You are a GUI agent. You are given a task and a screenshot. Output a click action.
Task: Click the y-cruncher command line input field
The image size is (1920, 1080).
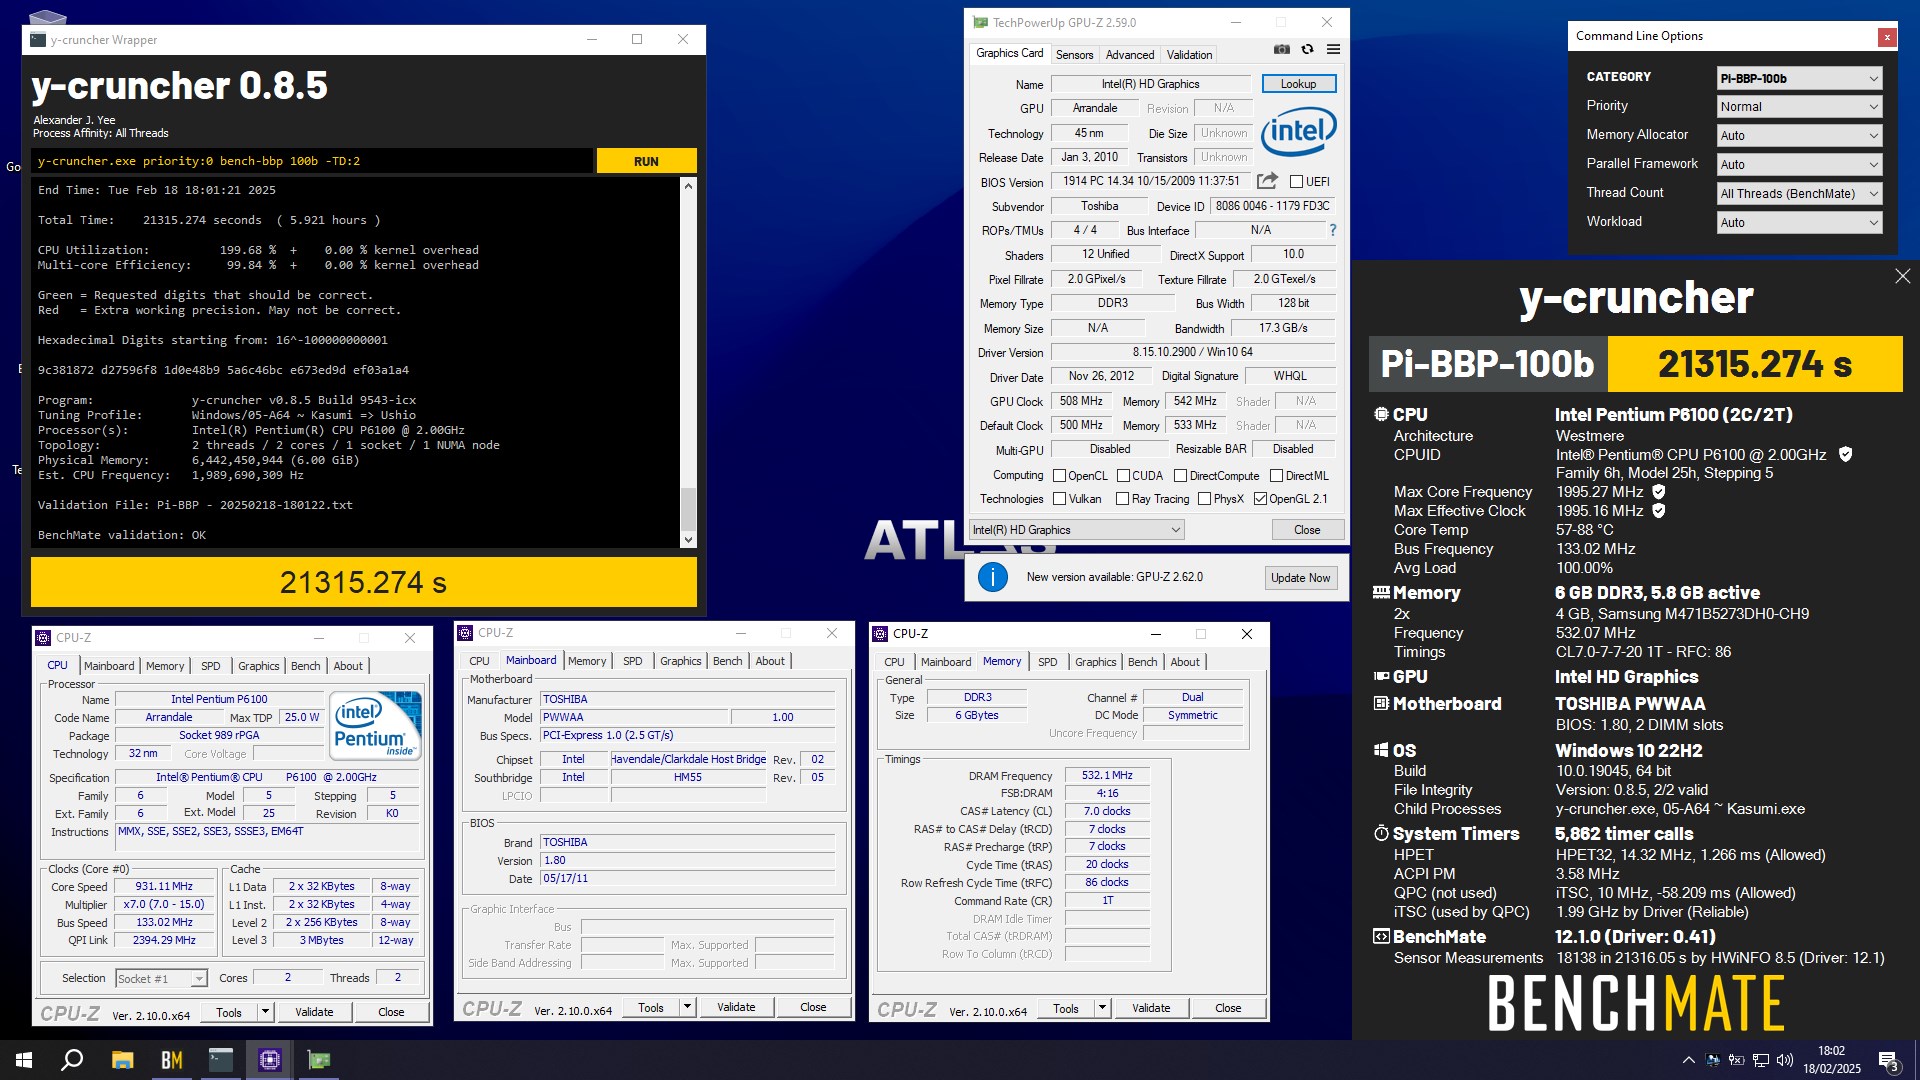click(x=313, y=161)
